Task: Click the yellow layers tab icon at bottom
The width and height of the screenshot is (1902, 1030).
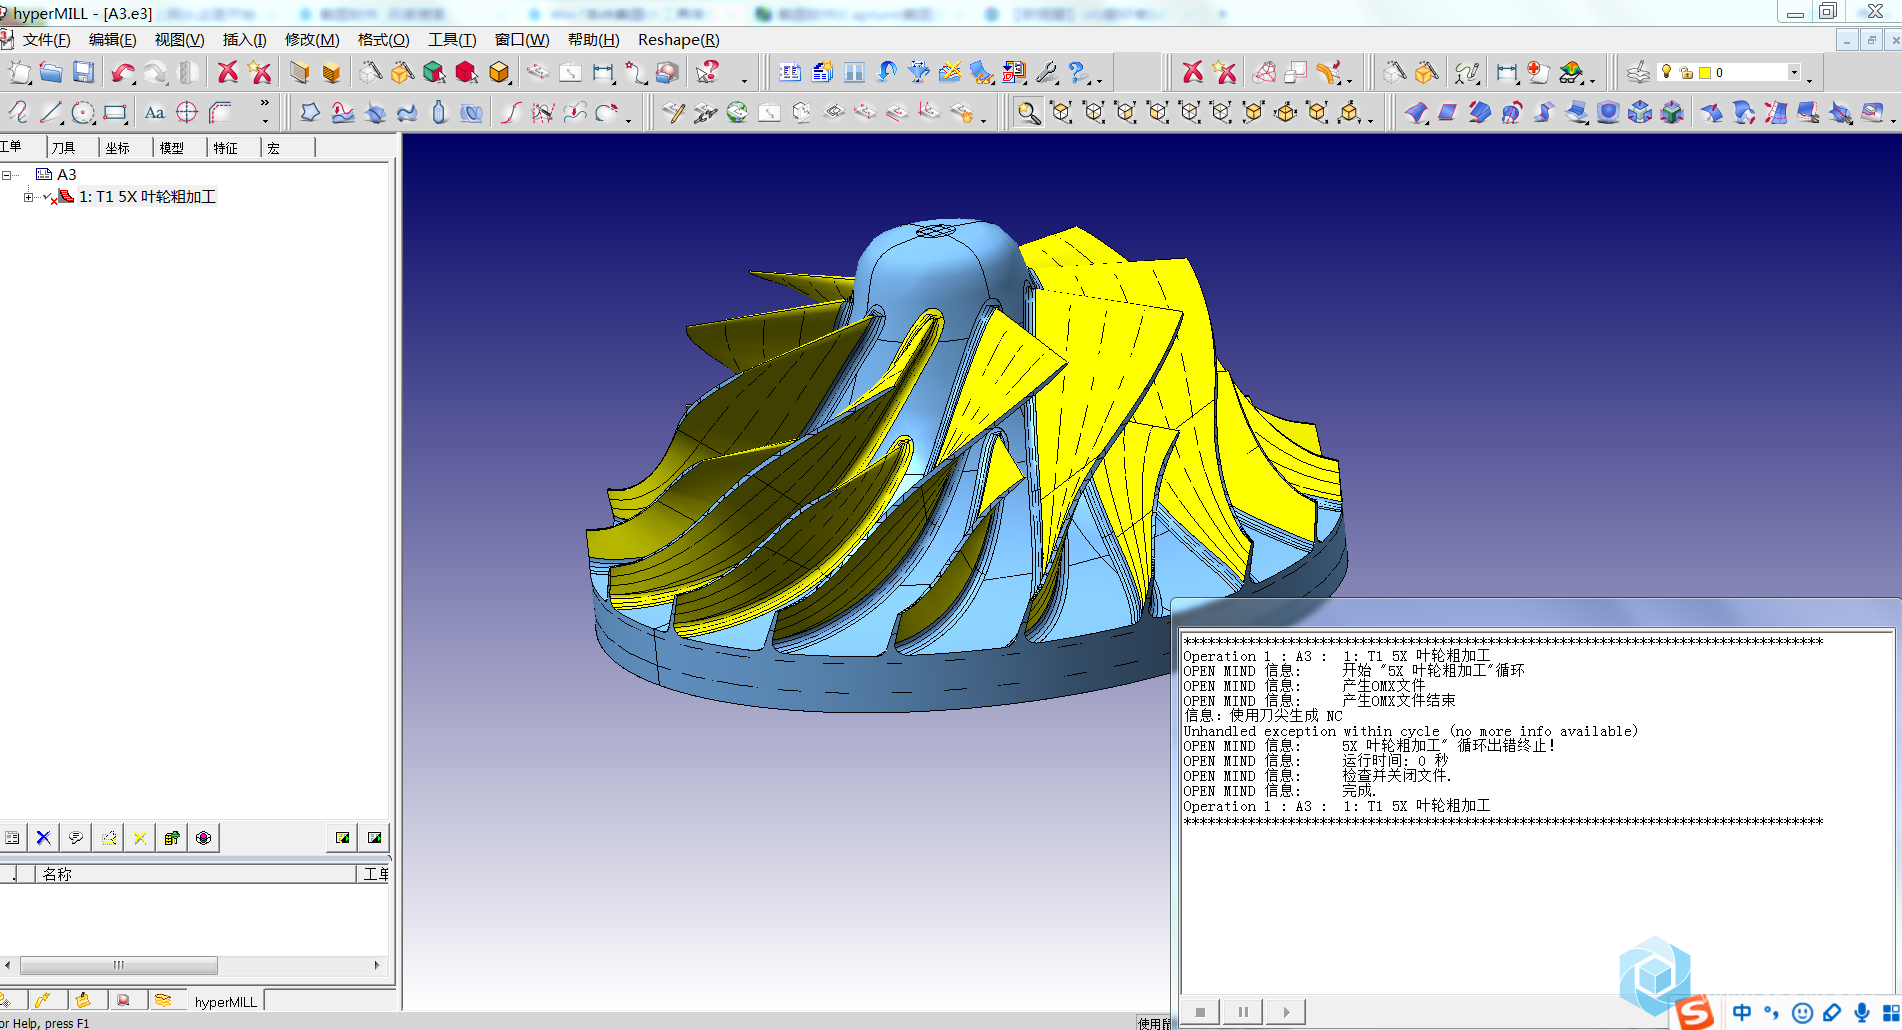Action: 163,1000
